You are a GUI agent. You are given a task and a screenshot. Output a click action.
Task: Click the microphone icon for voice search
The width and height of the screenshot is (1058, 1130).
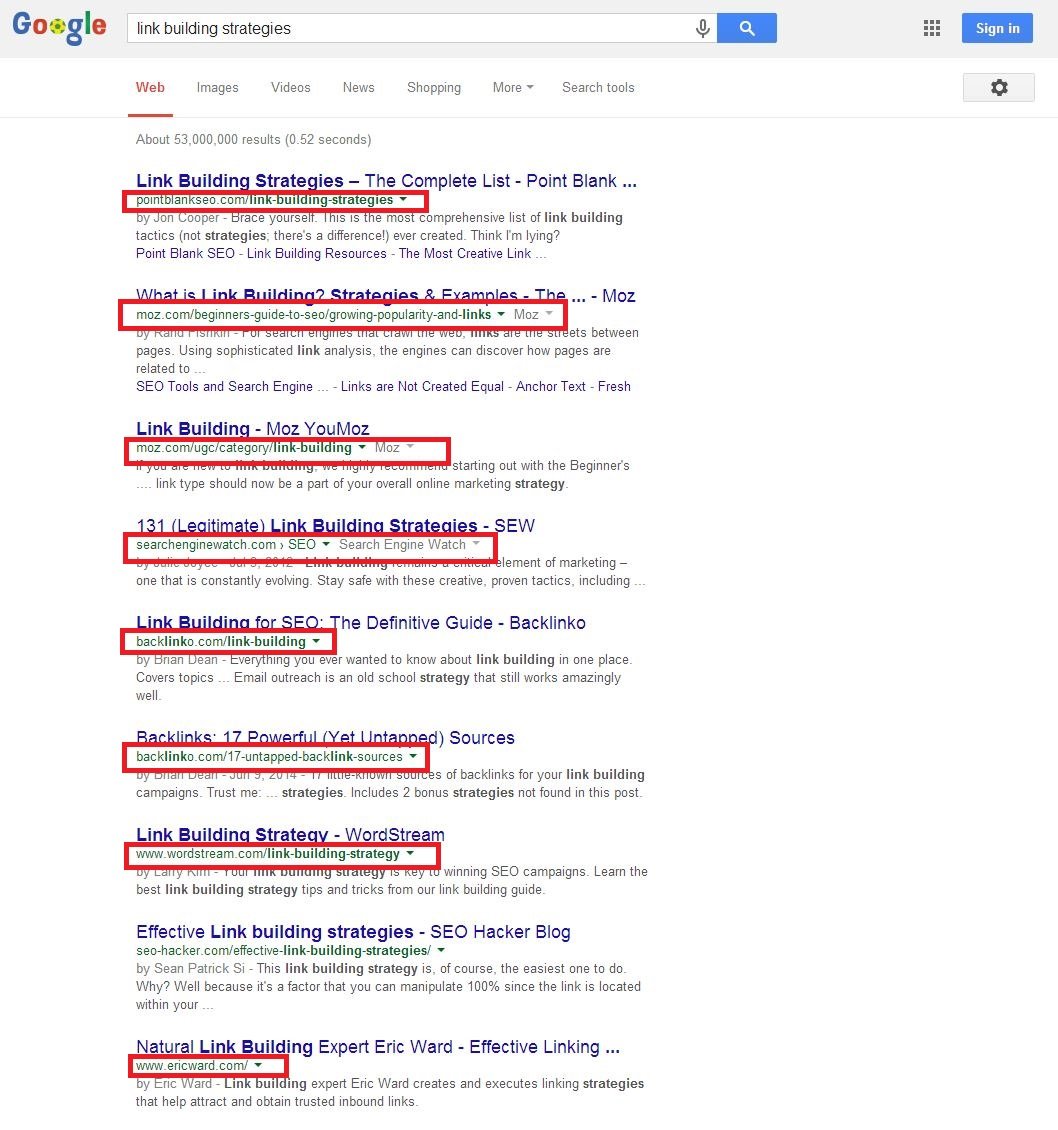(702, 28)
